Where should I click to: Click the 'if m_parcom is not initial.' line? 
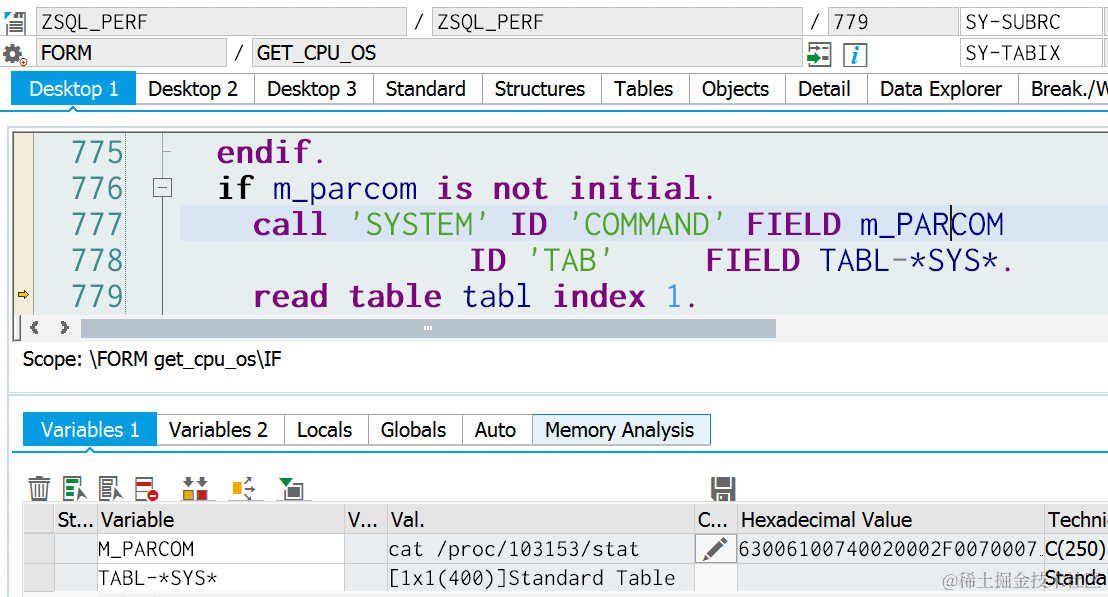point(466,189)
